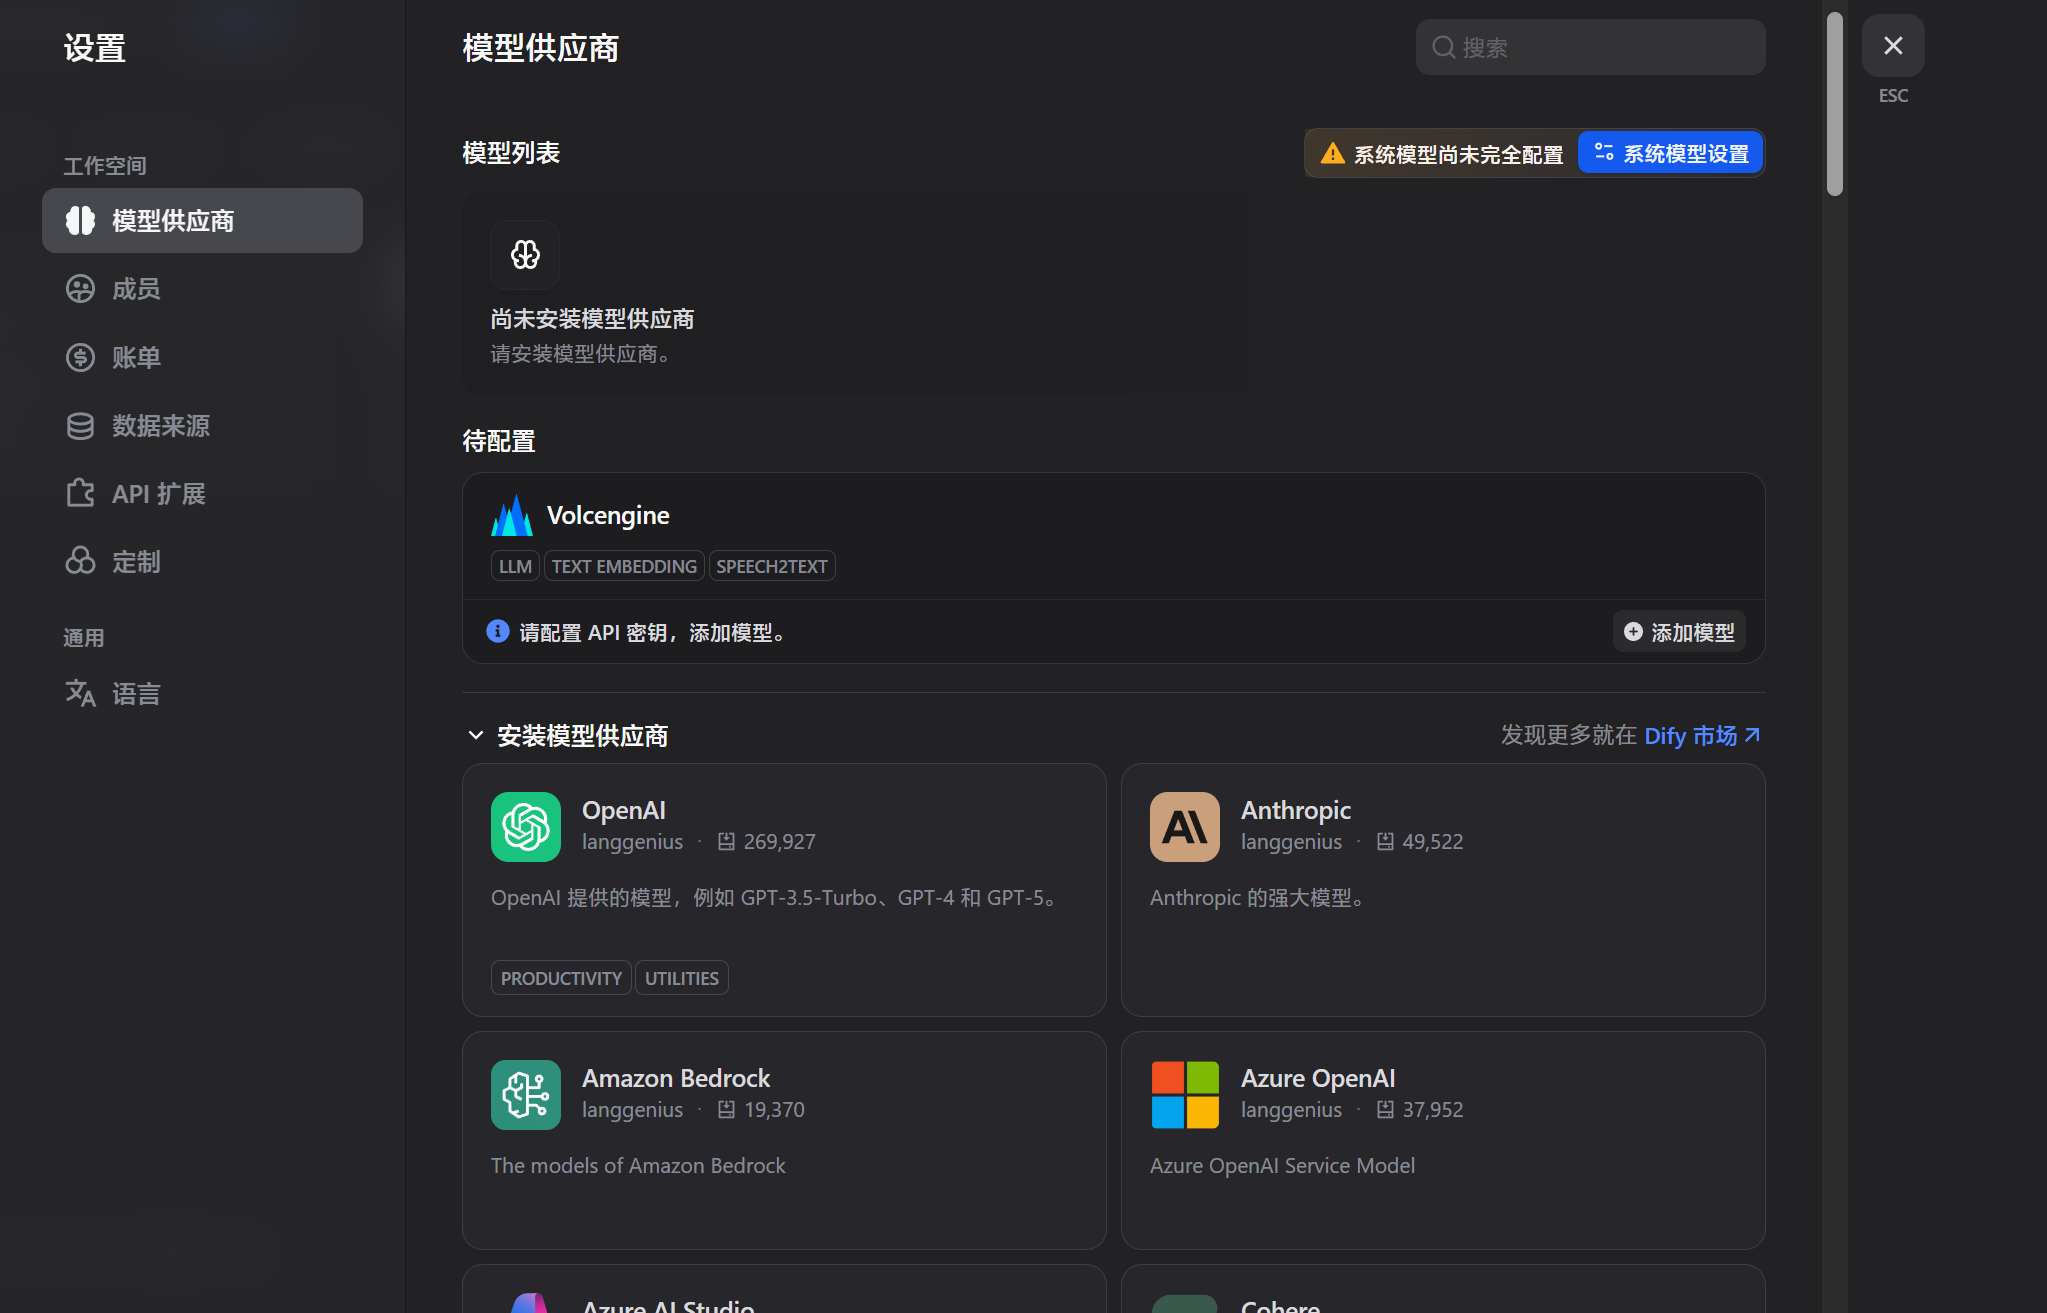The width and height of the screenshot is (2047, 1313).
Task: Click the Amazon Bedrock logo icon
Action: click(x=525, y=1094)
